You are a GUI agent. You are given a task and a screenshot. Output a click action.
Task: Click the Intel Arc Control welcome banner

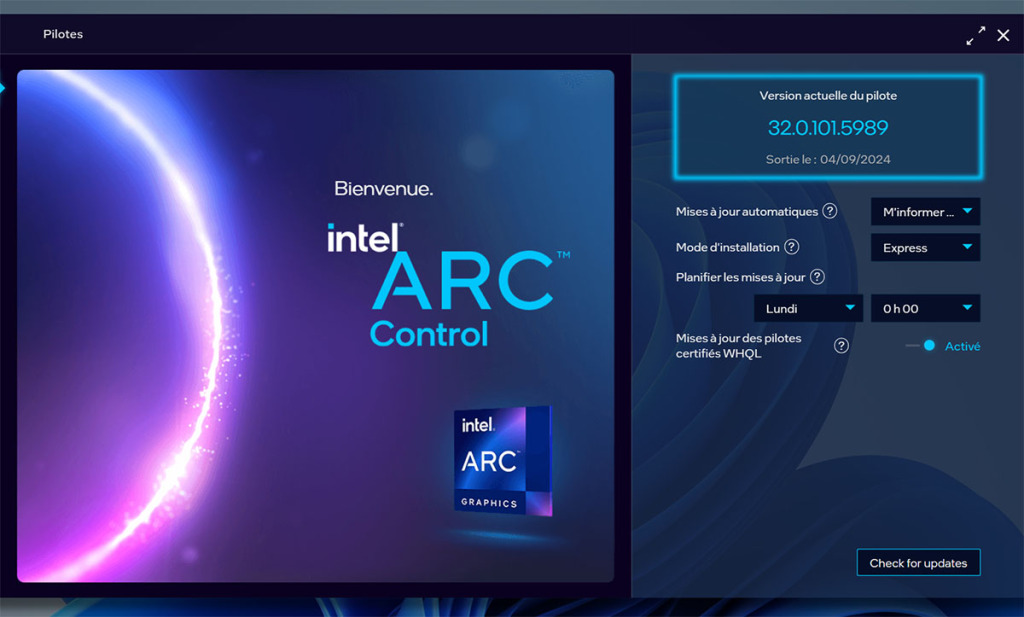[x=315, y=326]
